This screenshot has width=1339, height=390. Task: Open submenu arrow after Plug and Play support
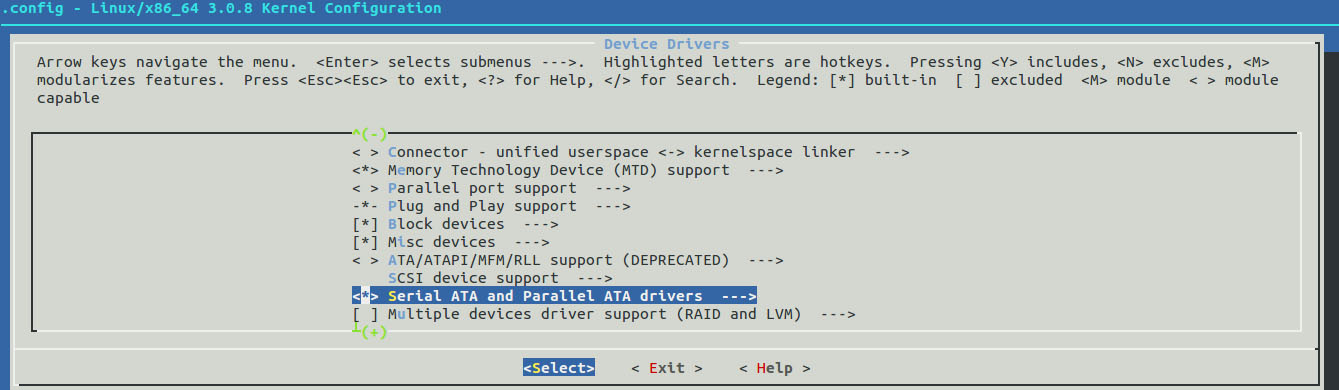[612, 206]
